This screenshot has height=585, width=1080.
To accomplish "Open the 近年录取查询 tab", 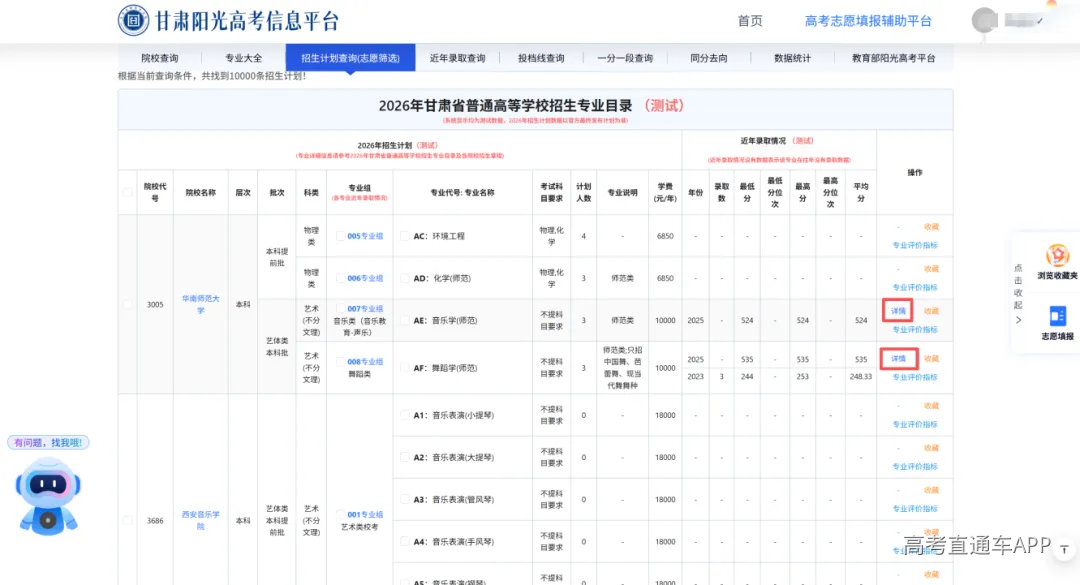I will pyautogui.click(x=457, y=58).
